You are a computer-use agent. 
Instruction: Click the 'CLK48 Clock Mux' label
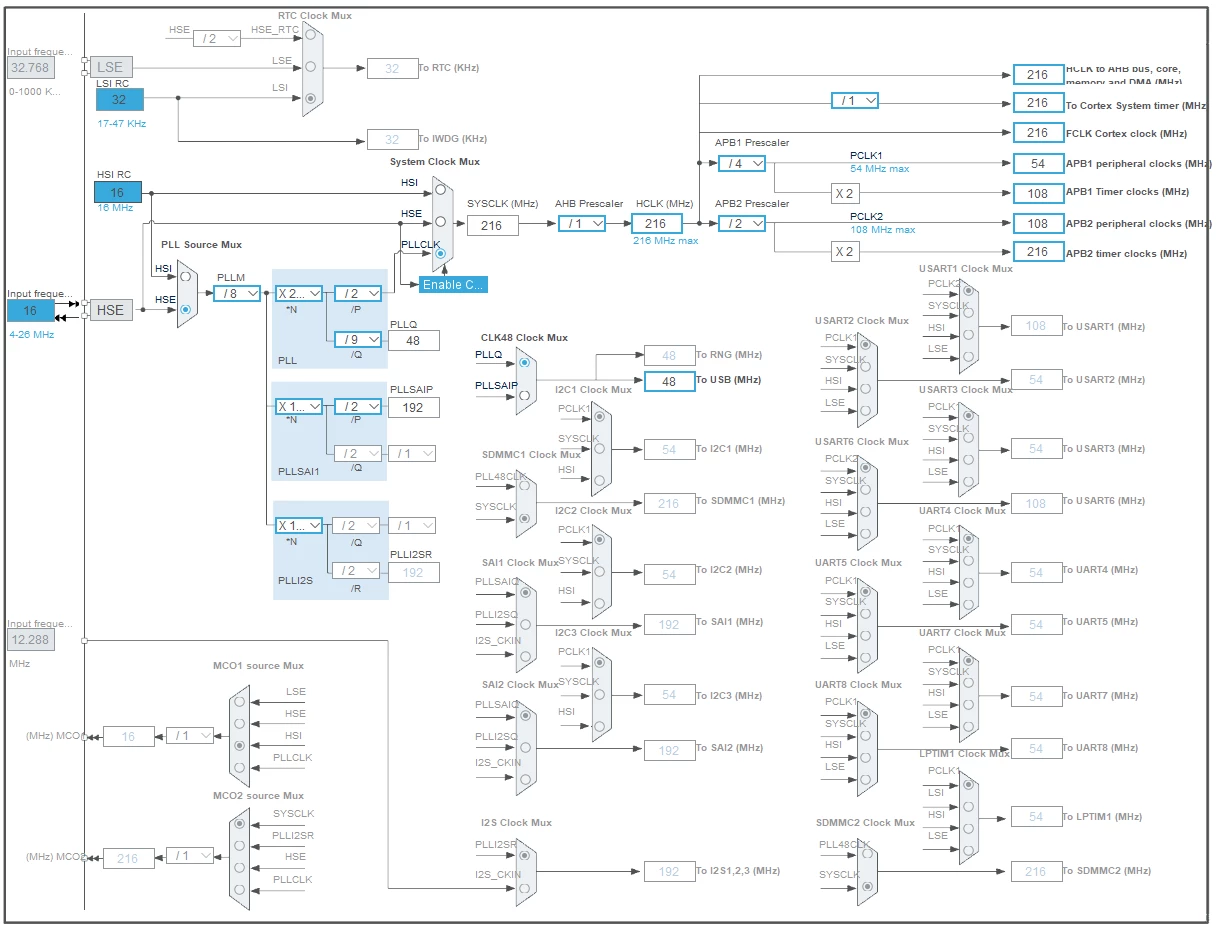coord(524,338)
